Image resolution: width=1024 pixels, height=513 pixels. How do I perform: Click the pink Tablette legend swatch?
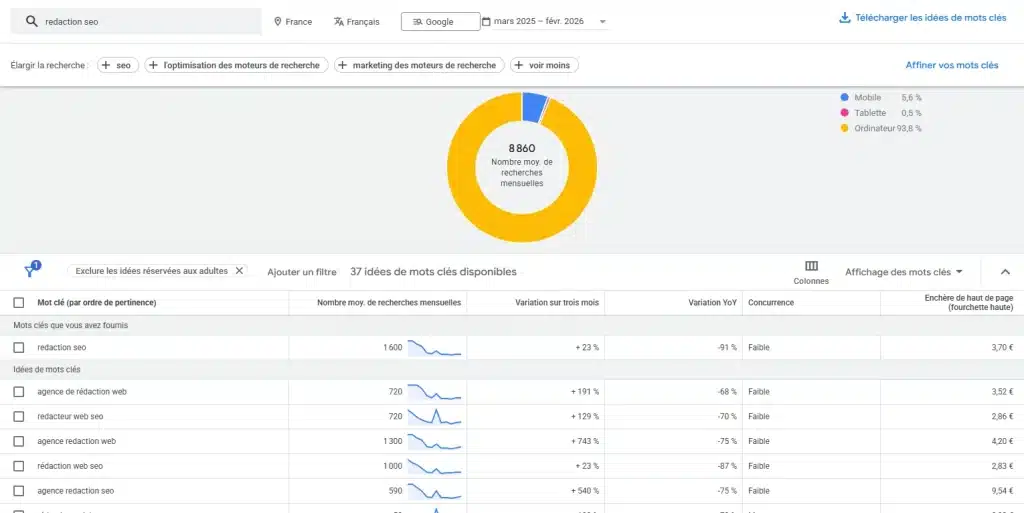click(844, 113)
